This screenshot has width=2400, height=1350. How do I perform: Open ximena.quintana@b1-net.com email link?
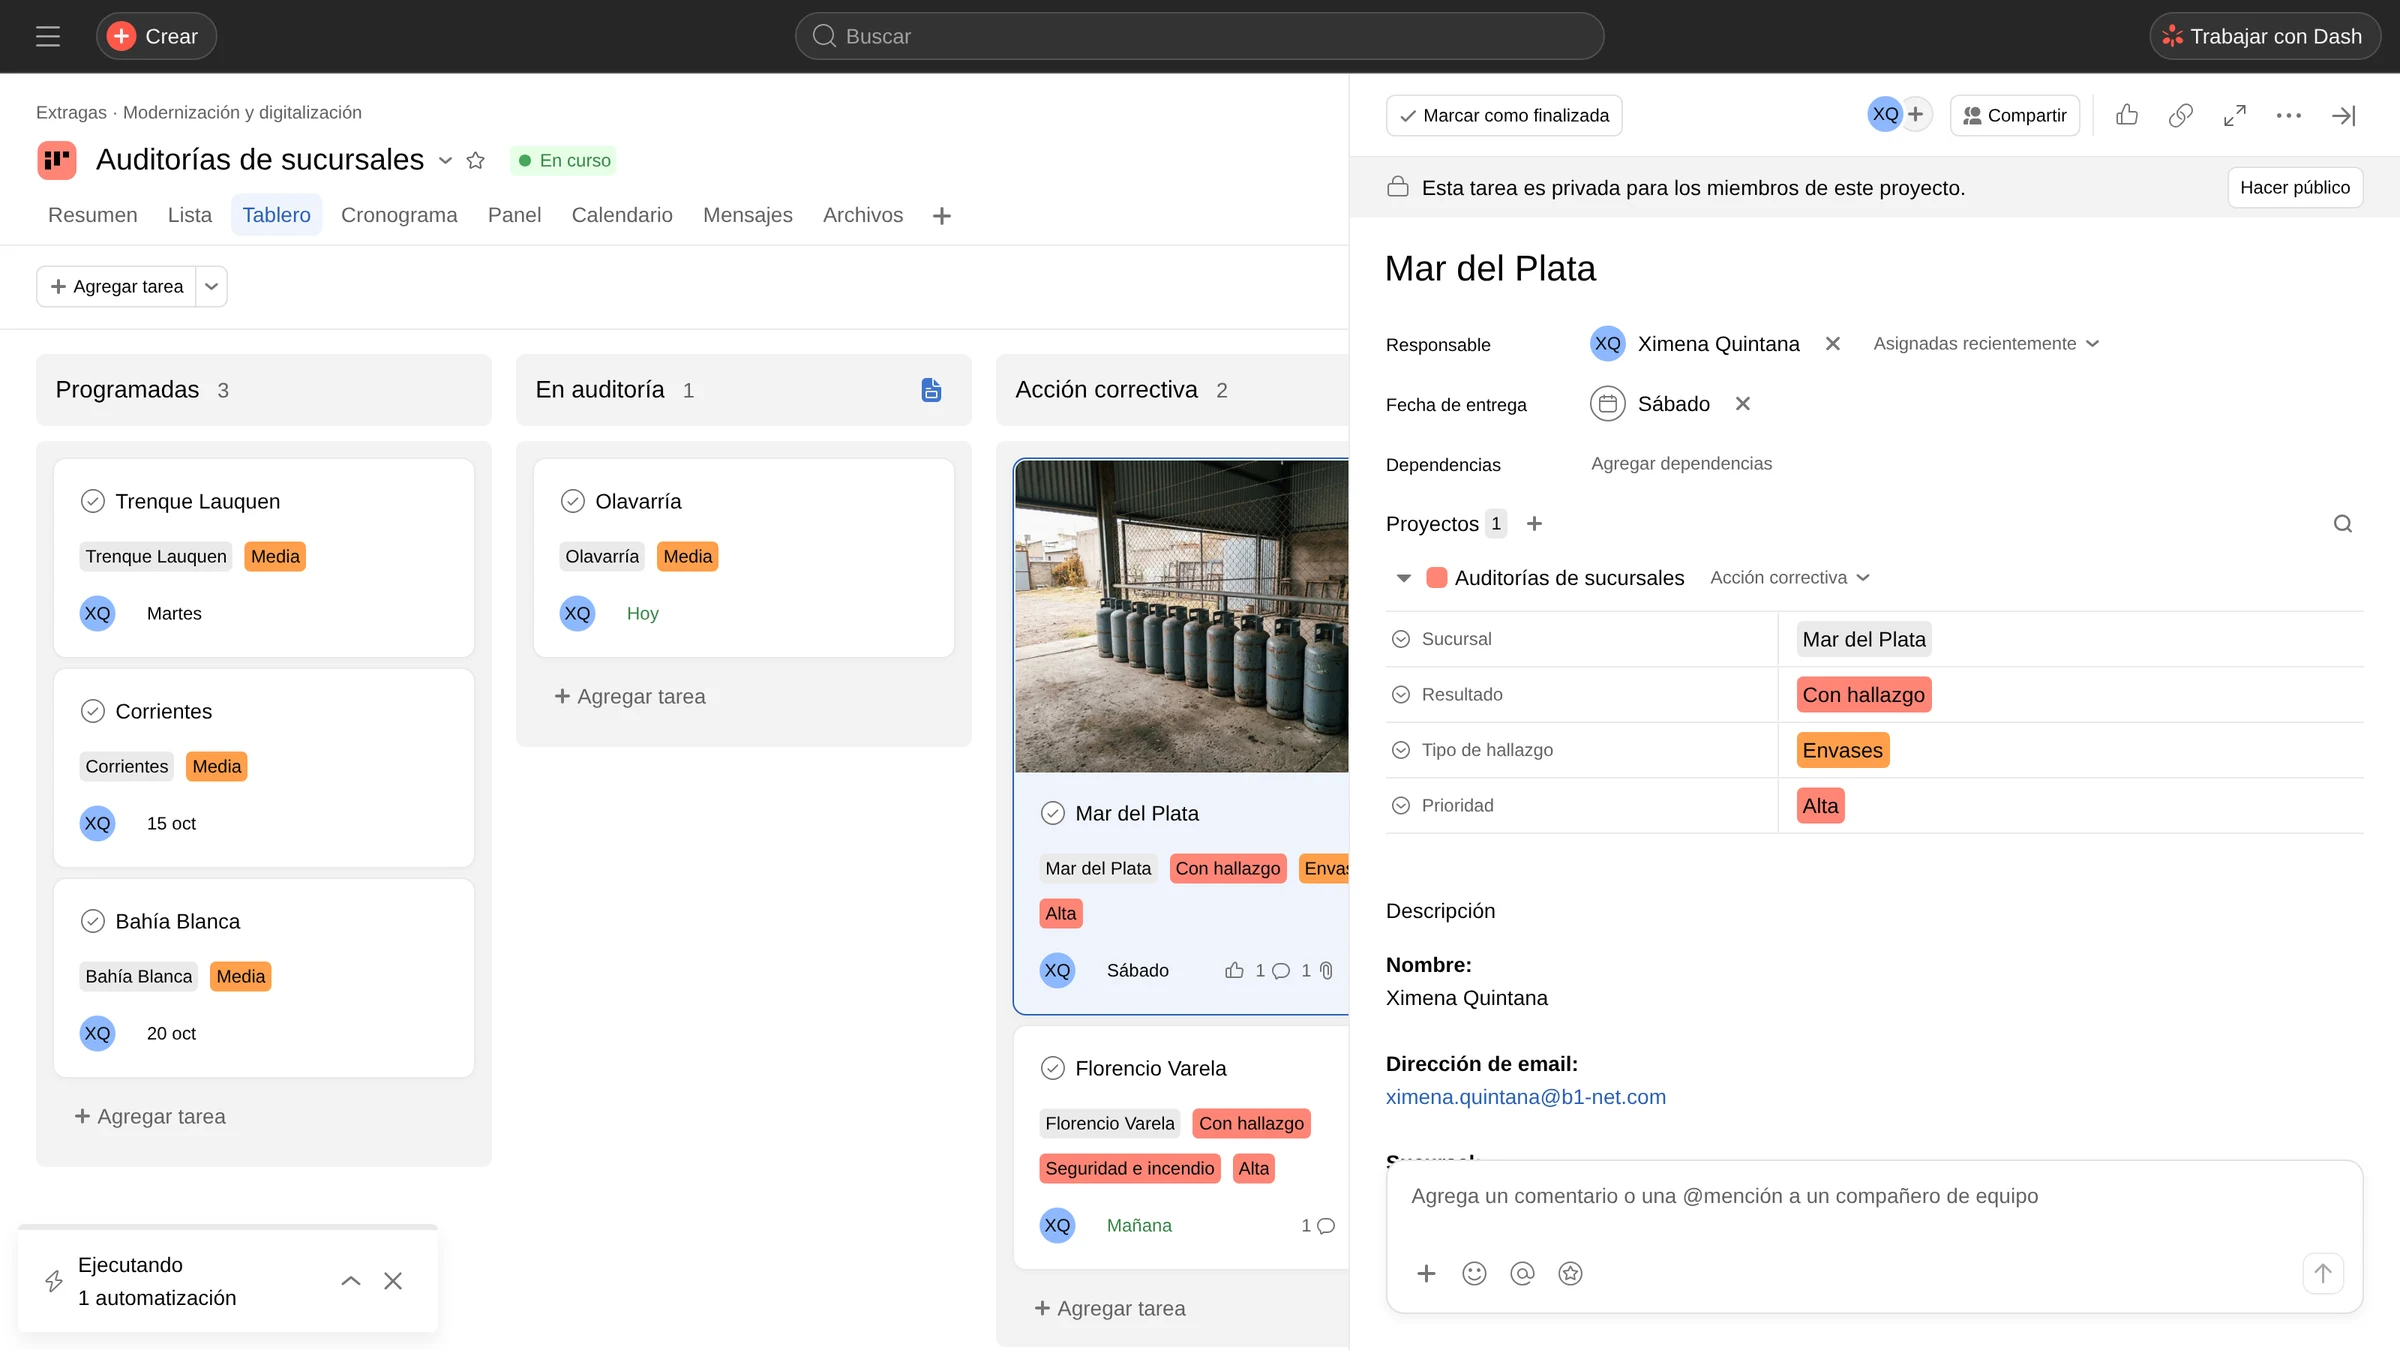pyautogui.click(x=1526, y=1097)
